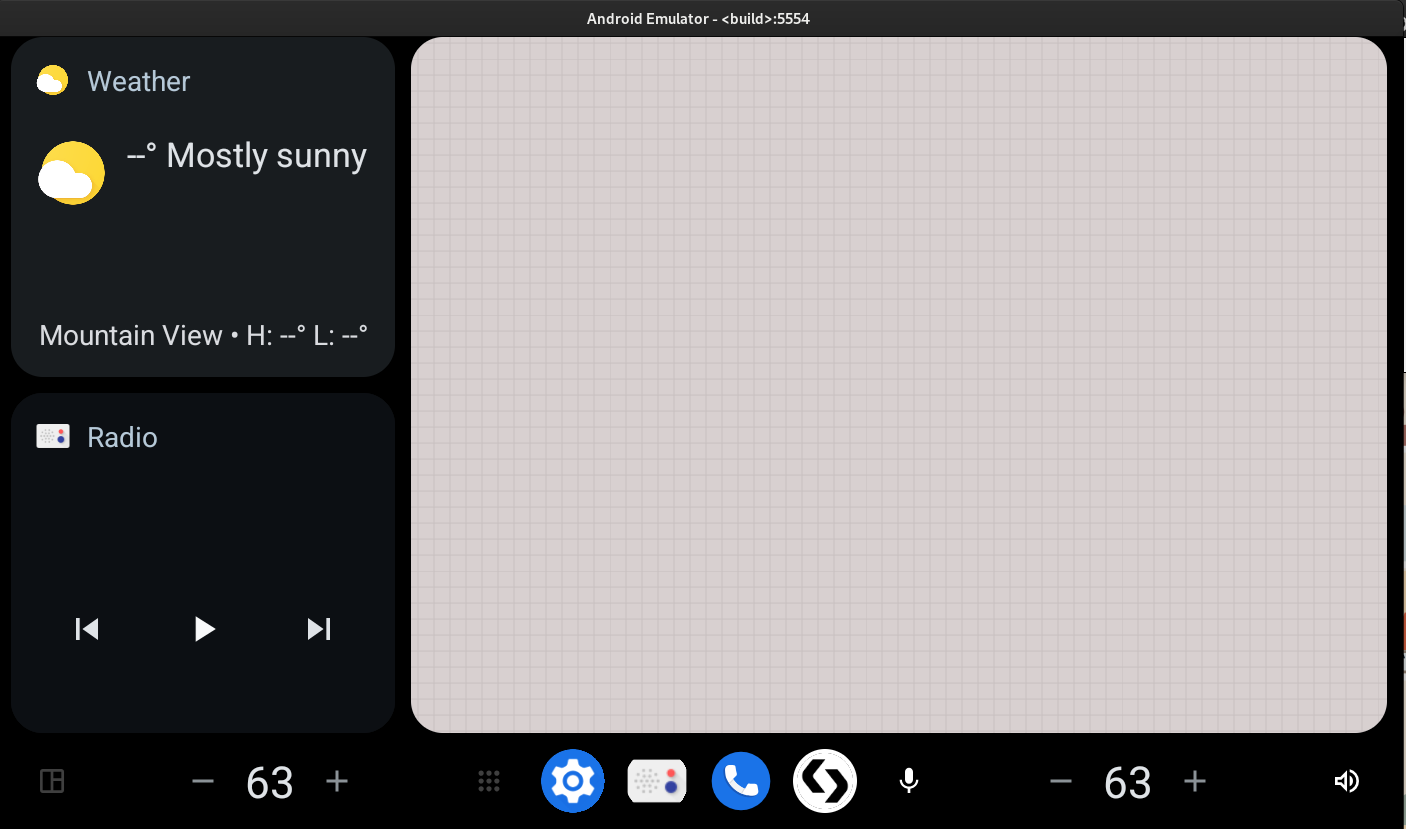
Task: Go to the previous radio station
Action: 88,629
